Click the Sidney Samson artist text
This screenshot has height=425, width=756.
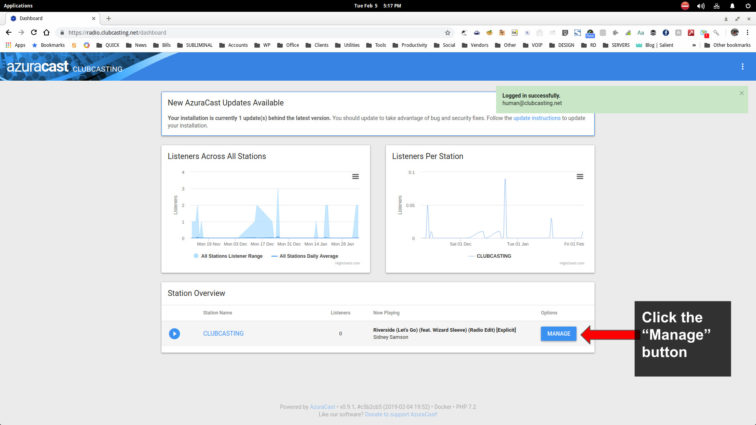(391, 337)
